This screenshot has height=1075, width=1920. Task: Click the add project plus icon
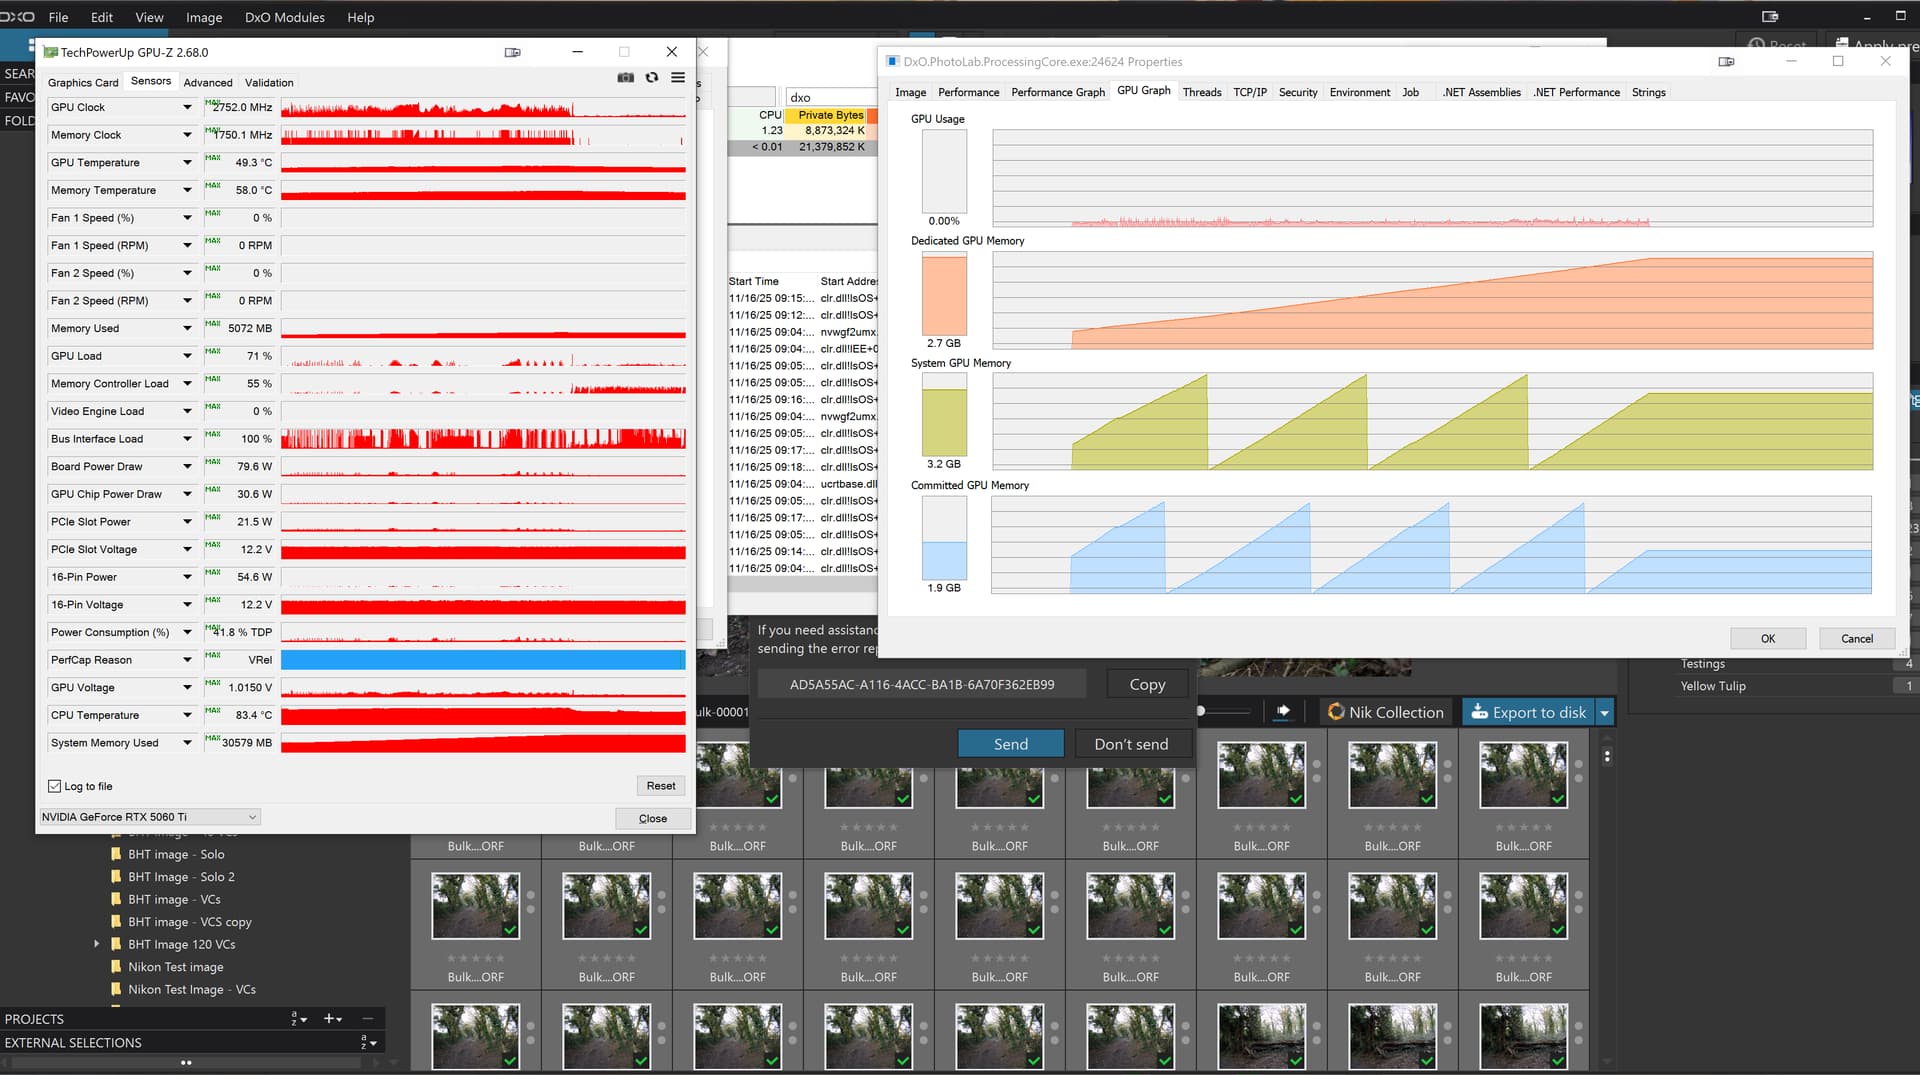coord(329,1018)
